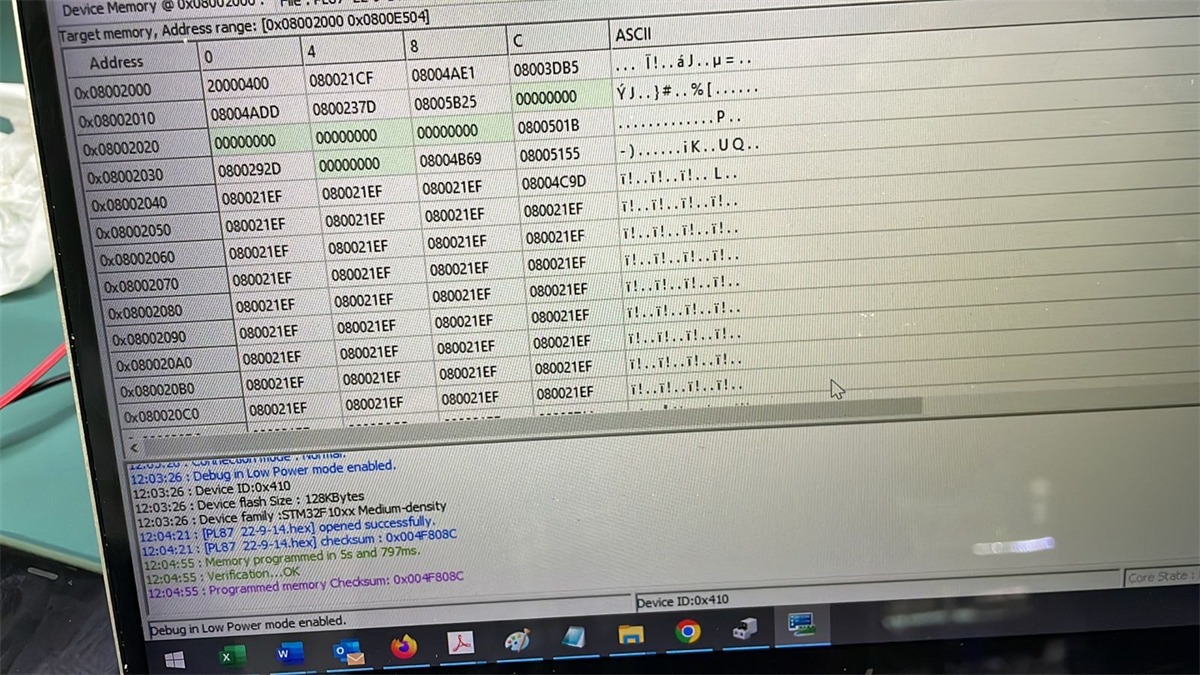Select the cell containing 0800501B
Screen dimensions: 1200x675
[549, 126]
